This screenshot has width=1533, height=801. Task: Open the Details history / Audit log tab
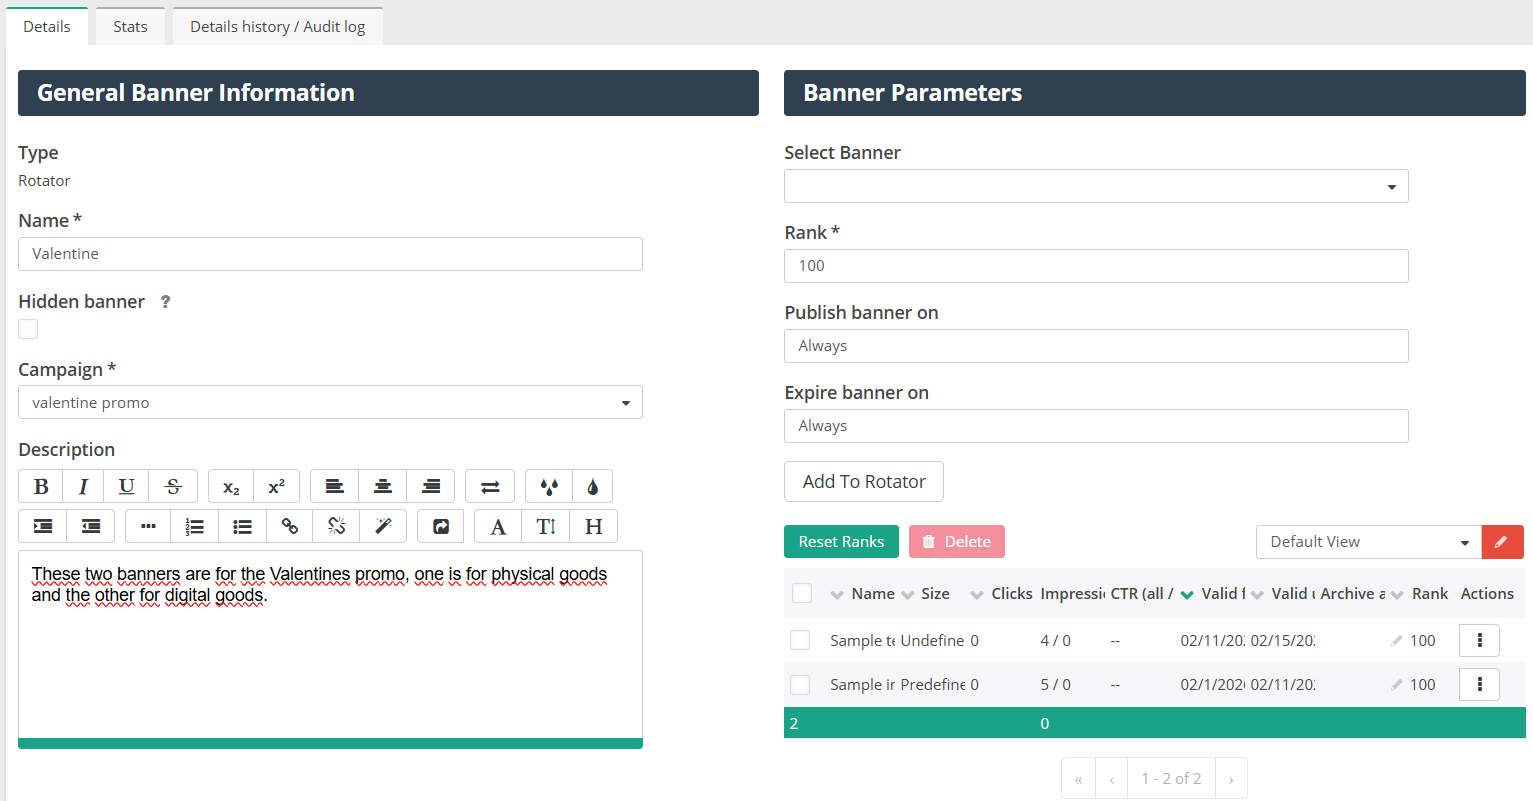pos(277,27)
